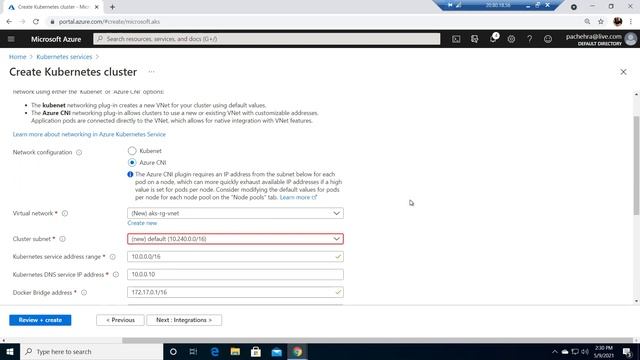Open the feedback smiley icon
This screenshot has height=360, width=640.
point(548,39)
